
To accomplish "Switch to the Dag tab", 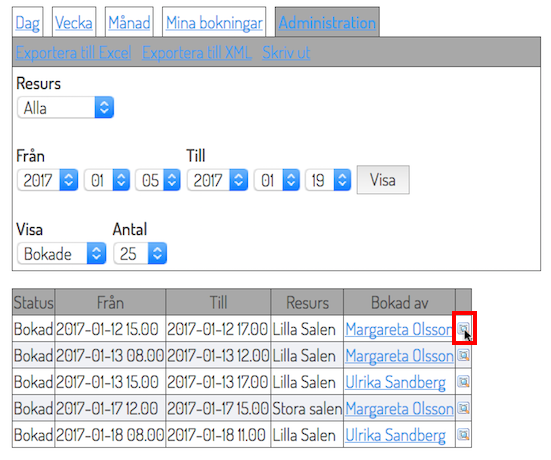I will pos(27,23).
